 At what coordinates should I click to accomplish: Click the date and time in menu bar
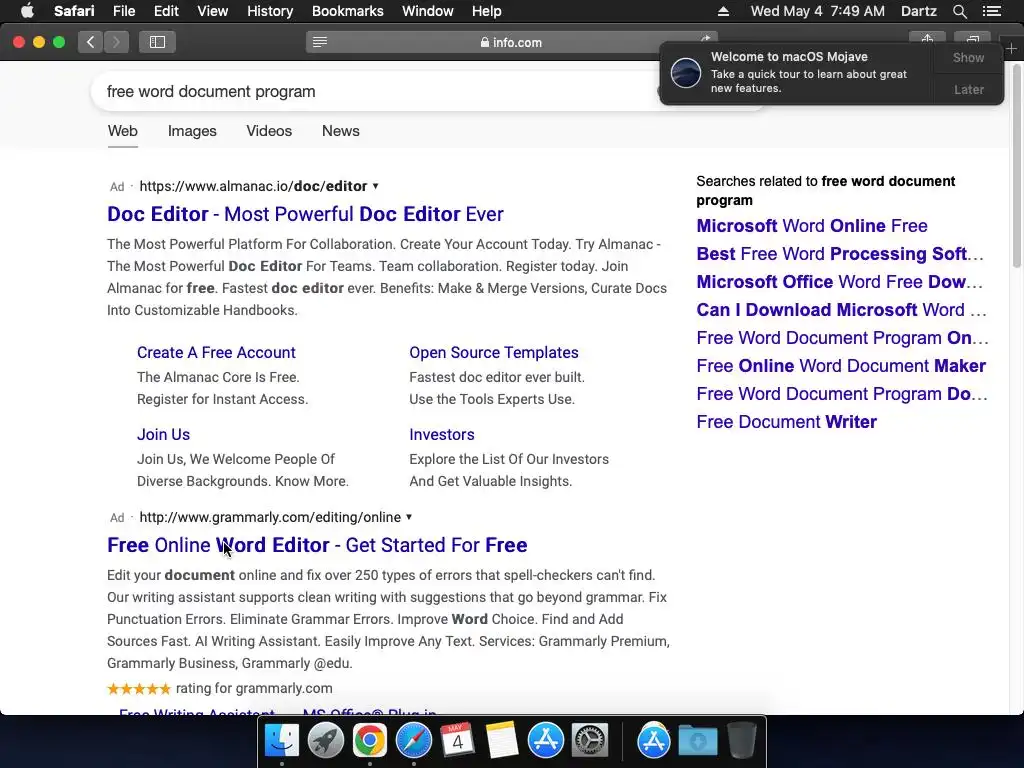coord(818,11)
